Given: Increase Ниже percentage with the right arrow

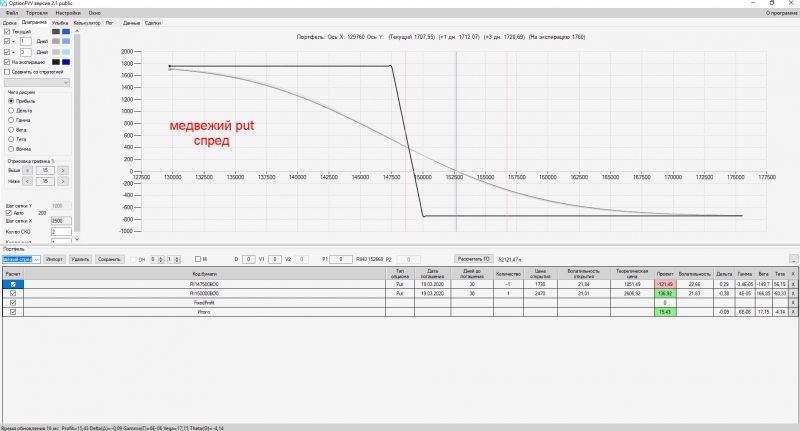Looking at the screenshot, I should click(63, 181).
